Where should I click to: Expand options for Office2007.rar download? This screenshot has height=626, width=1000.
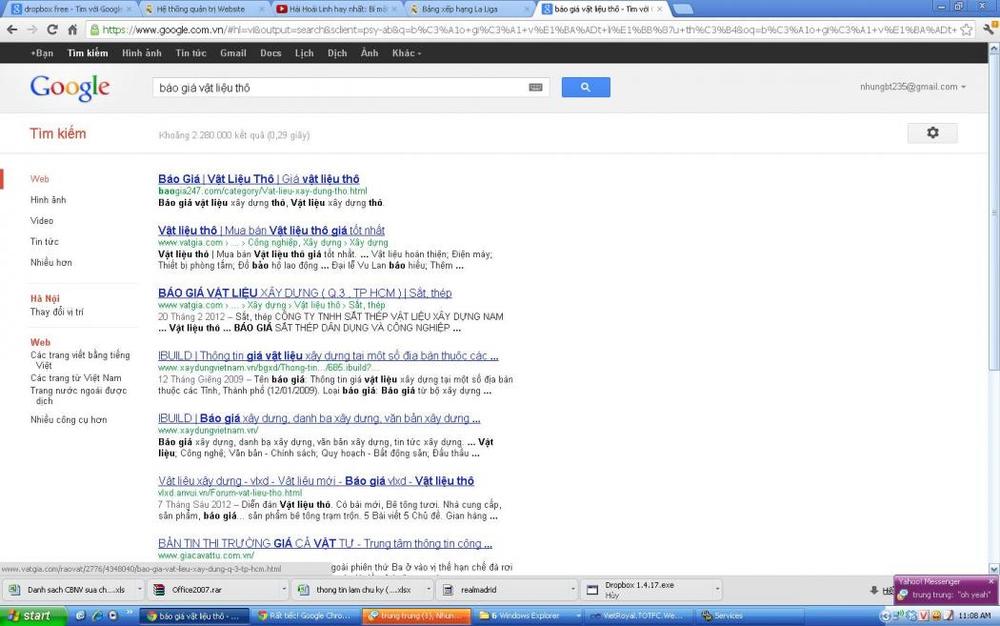284,590
